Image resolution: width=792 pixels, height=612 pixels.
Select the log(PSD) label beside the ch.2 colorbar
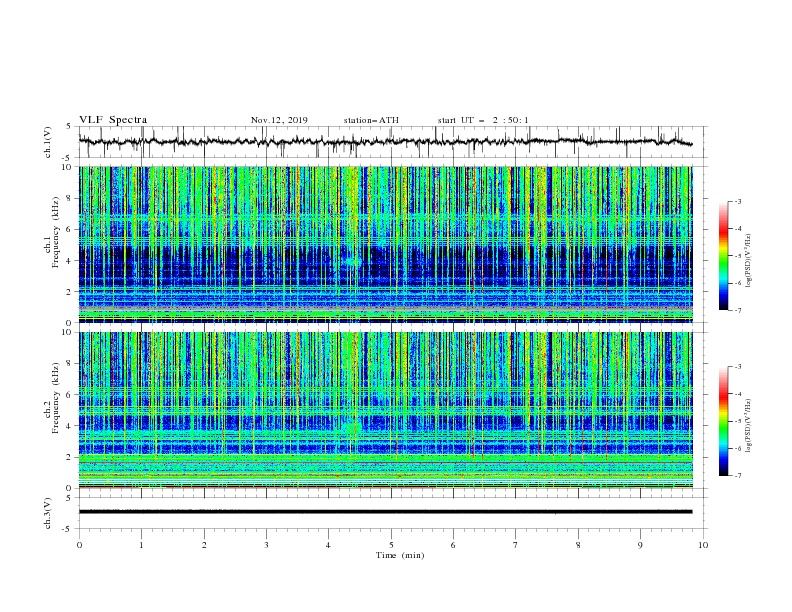[x=749, y=426]
